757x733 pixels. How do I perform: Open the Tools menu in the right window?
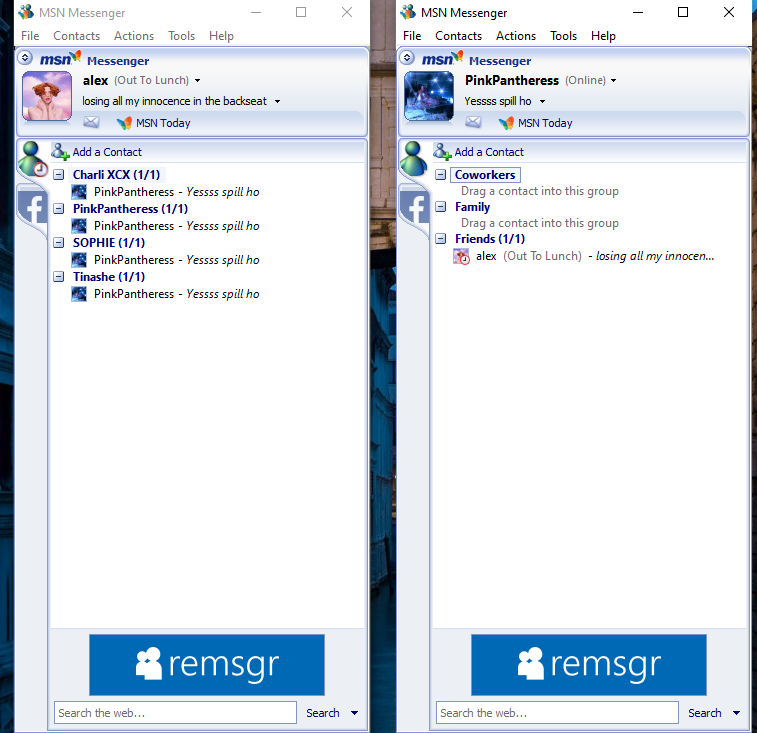(563, 36)
